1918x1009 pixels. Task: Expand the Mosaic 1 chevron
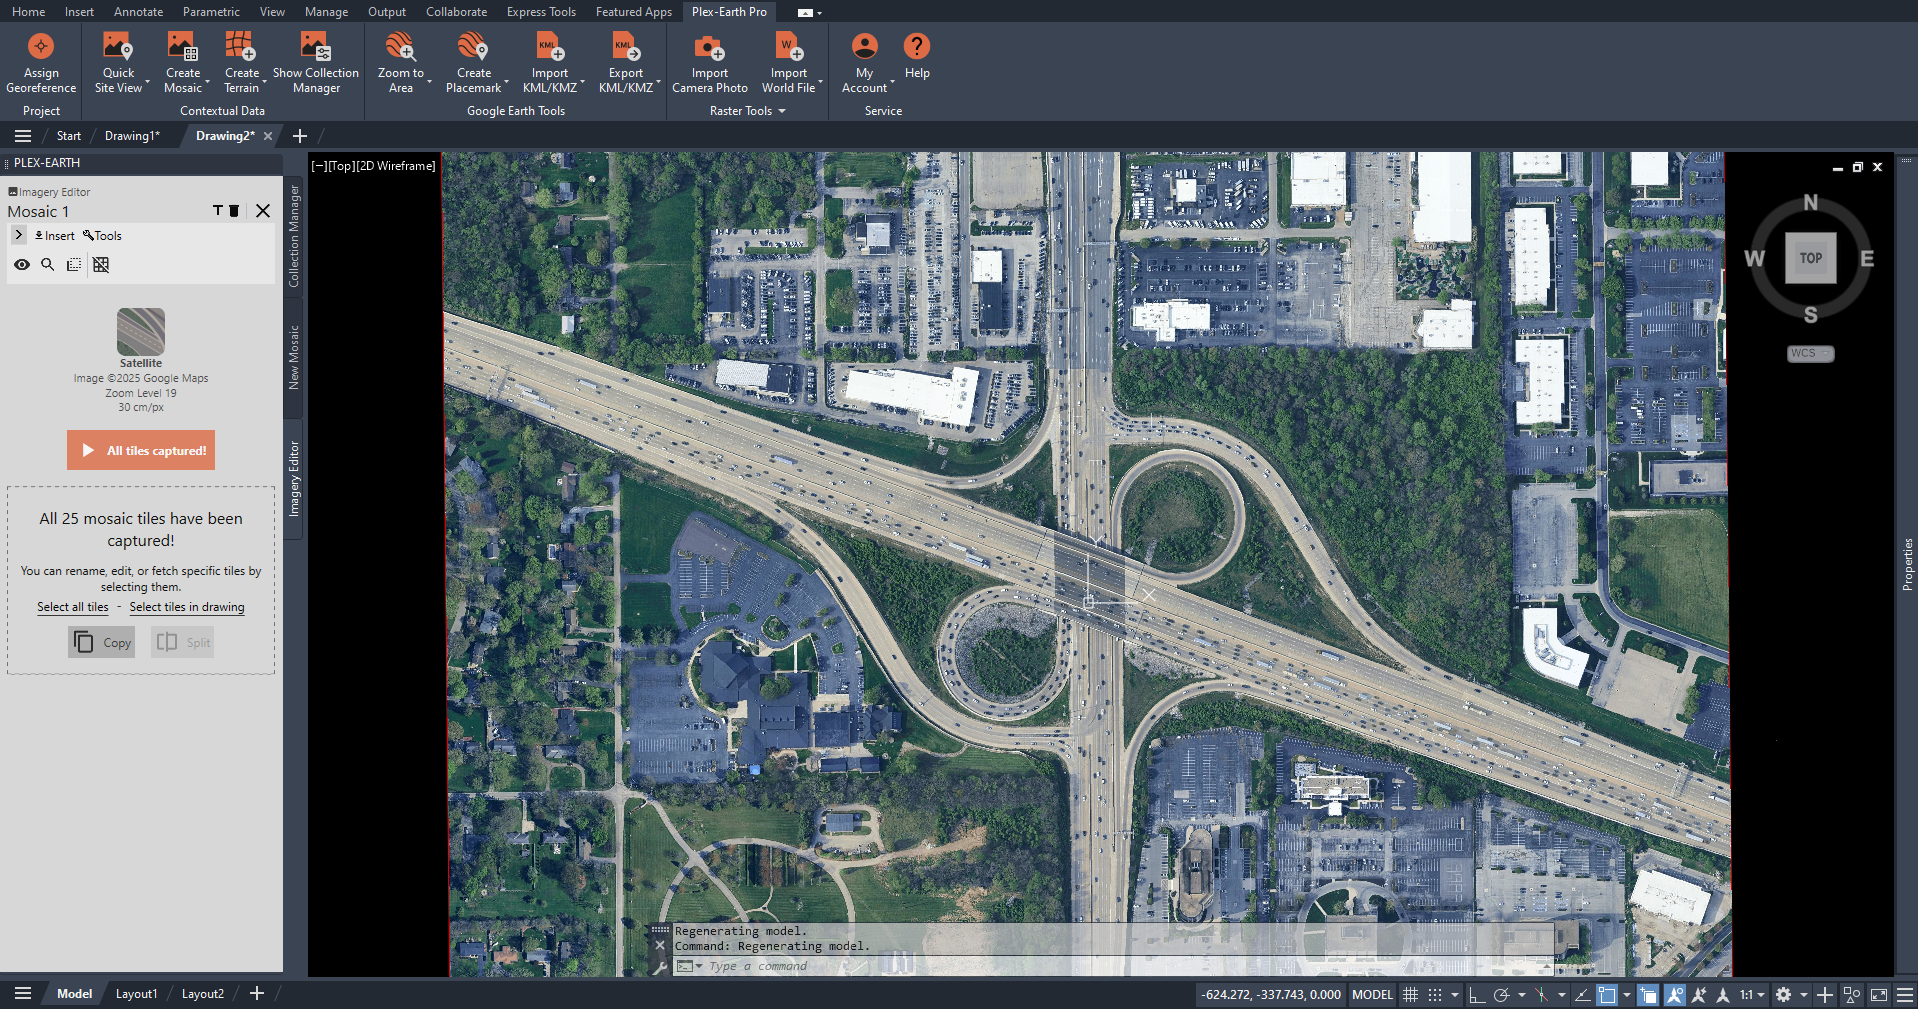[19, 235]
